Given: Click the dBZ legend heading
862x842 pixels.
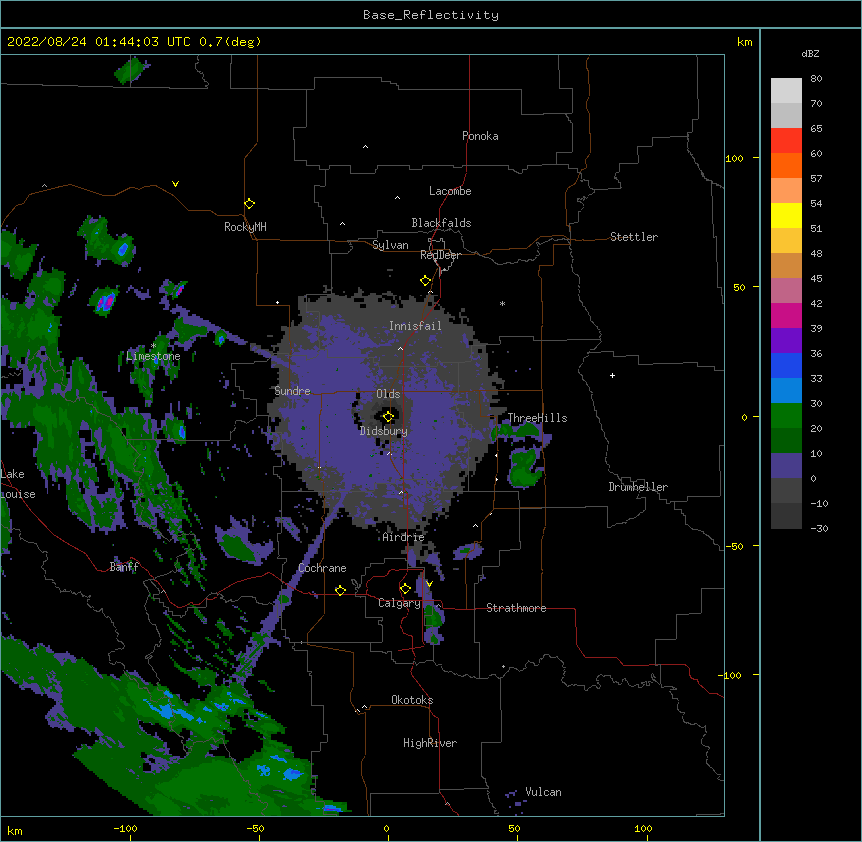Looking at the screenshot, I should pyautogui.click(x=810, y=54).
